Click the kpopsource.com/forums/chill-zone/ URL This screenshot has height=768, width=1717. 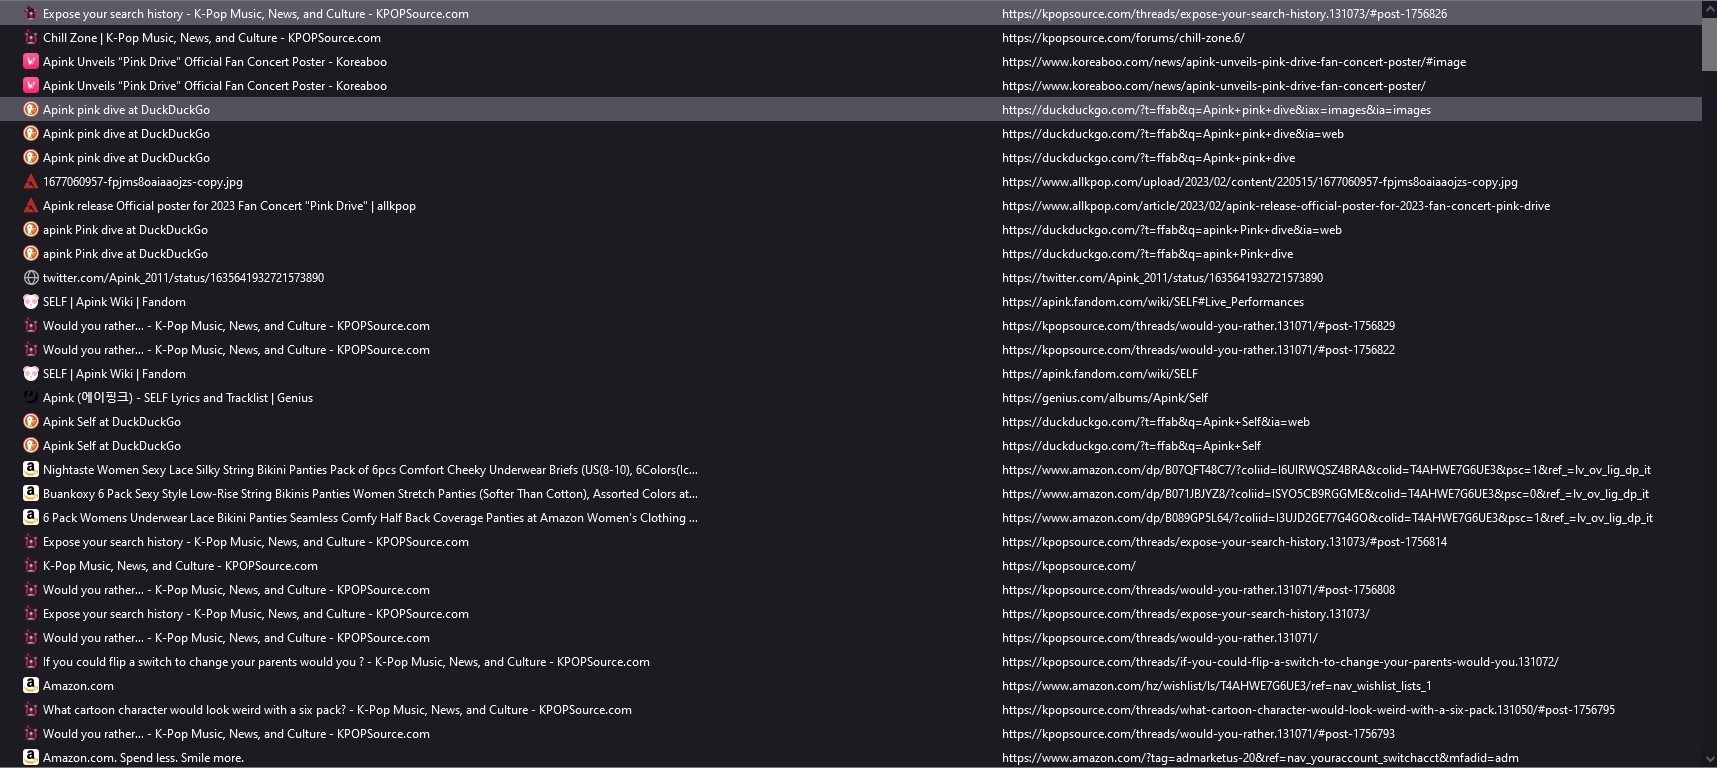coord(1123,38)
